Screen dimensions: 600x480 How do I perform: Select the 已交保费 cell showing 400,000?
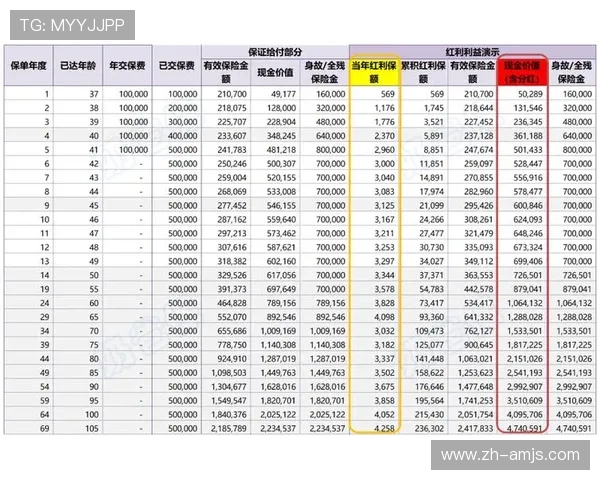(177, 136)
